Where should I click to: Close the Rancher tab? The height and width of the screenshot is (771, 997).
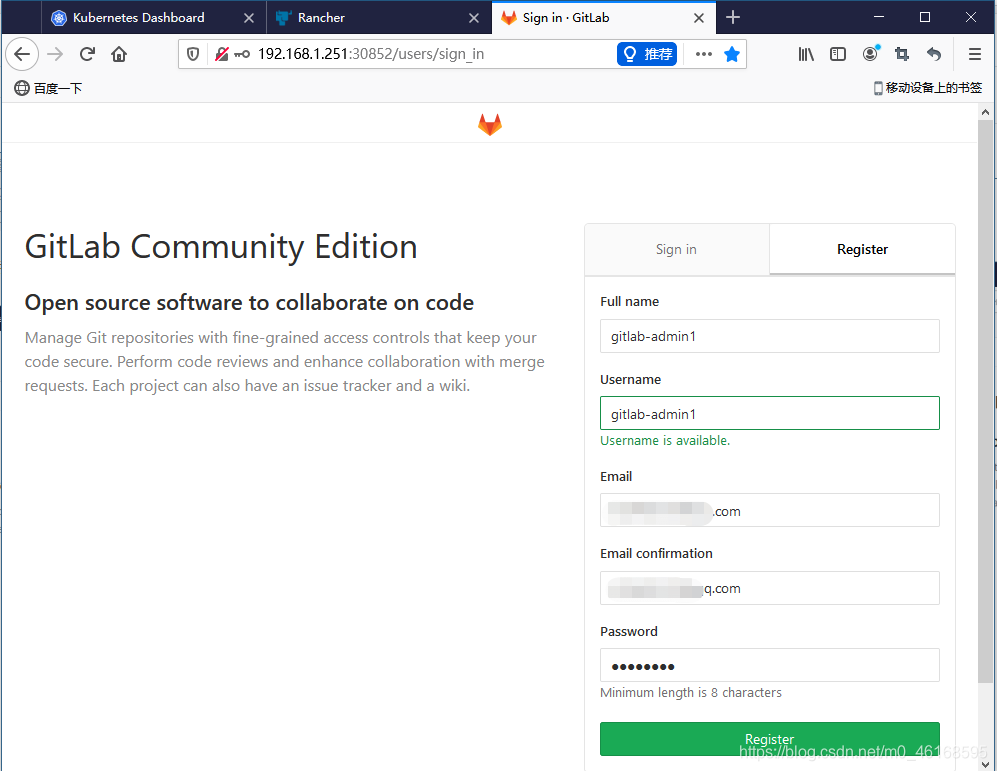click(x=474, y=18)
